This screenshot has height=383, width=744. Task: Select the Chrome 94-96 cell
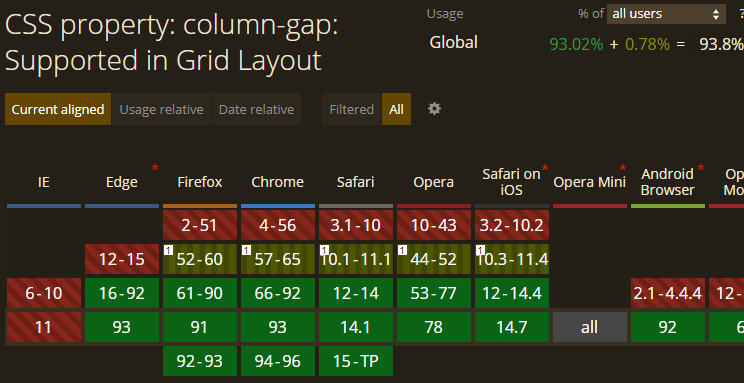pyautogui.click(x=278, y=361)
